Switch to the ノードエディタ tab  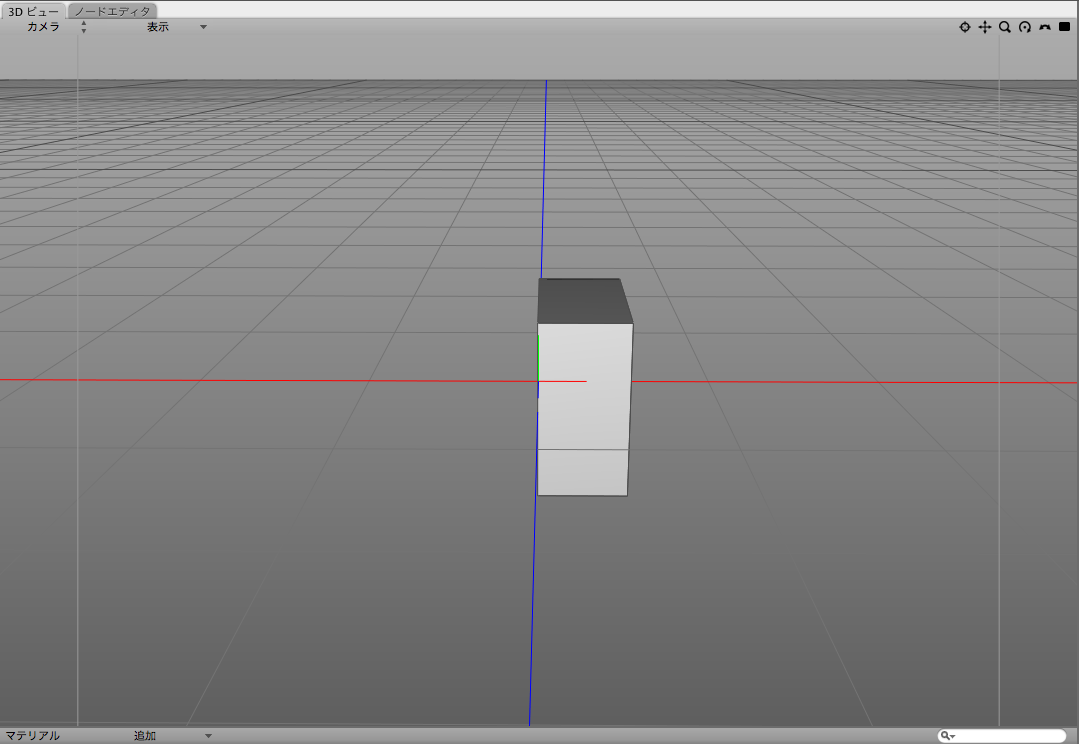(112, 11)
